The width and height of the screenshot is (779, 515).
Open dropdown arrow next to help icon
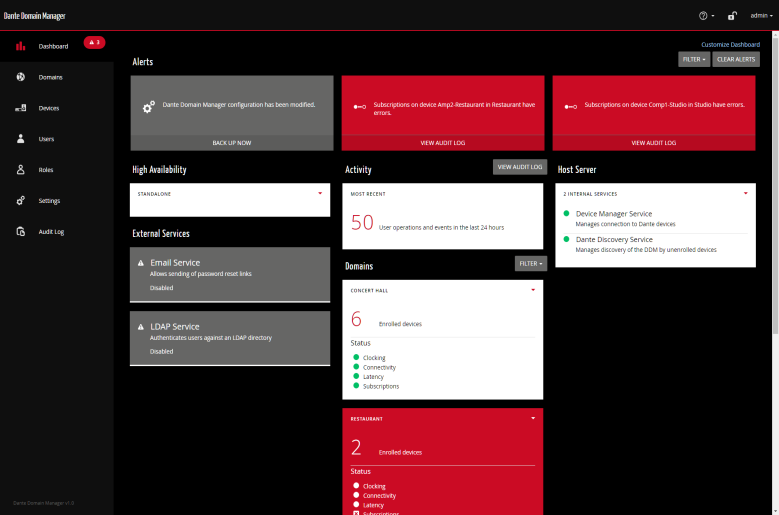click(x=713, y=16)
